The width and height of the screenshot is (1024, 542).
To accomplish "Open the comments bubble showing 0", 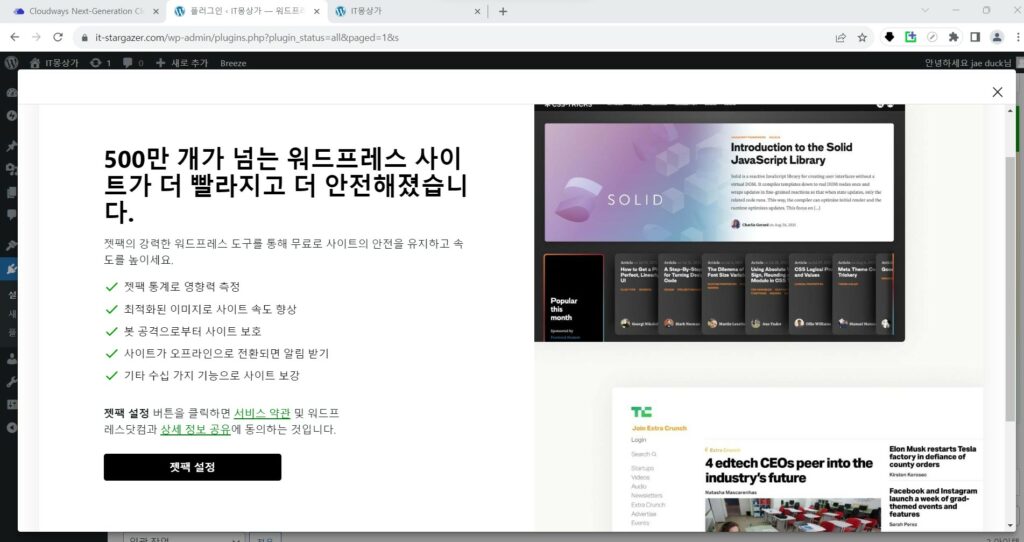I will [133, 63].
